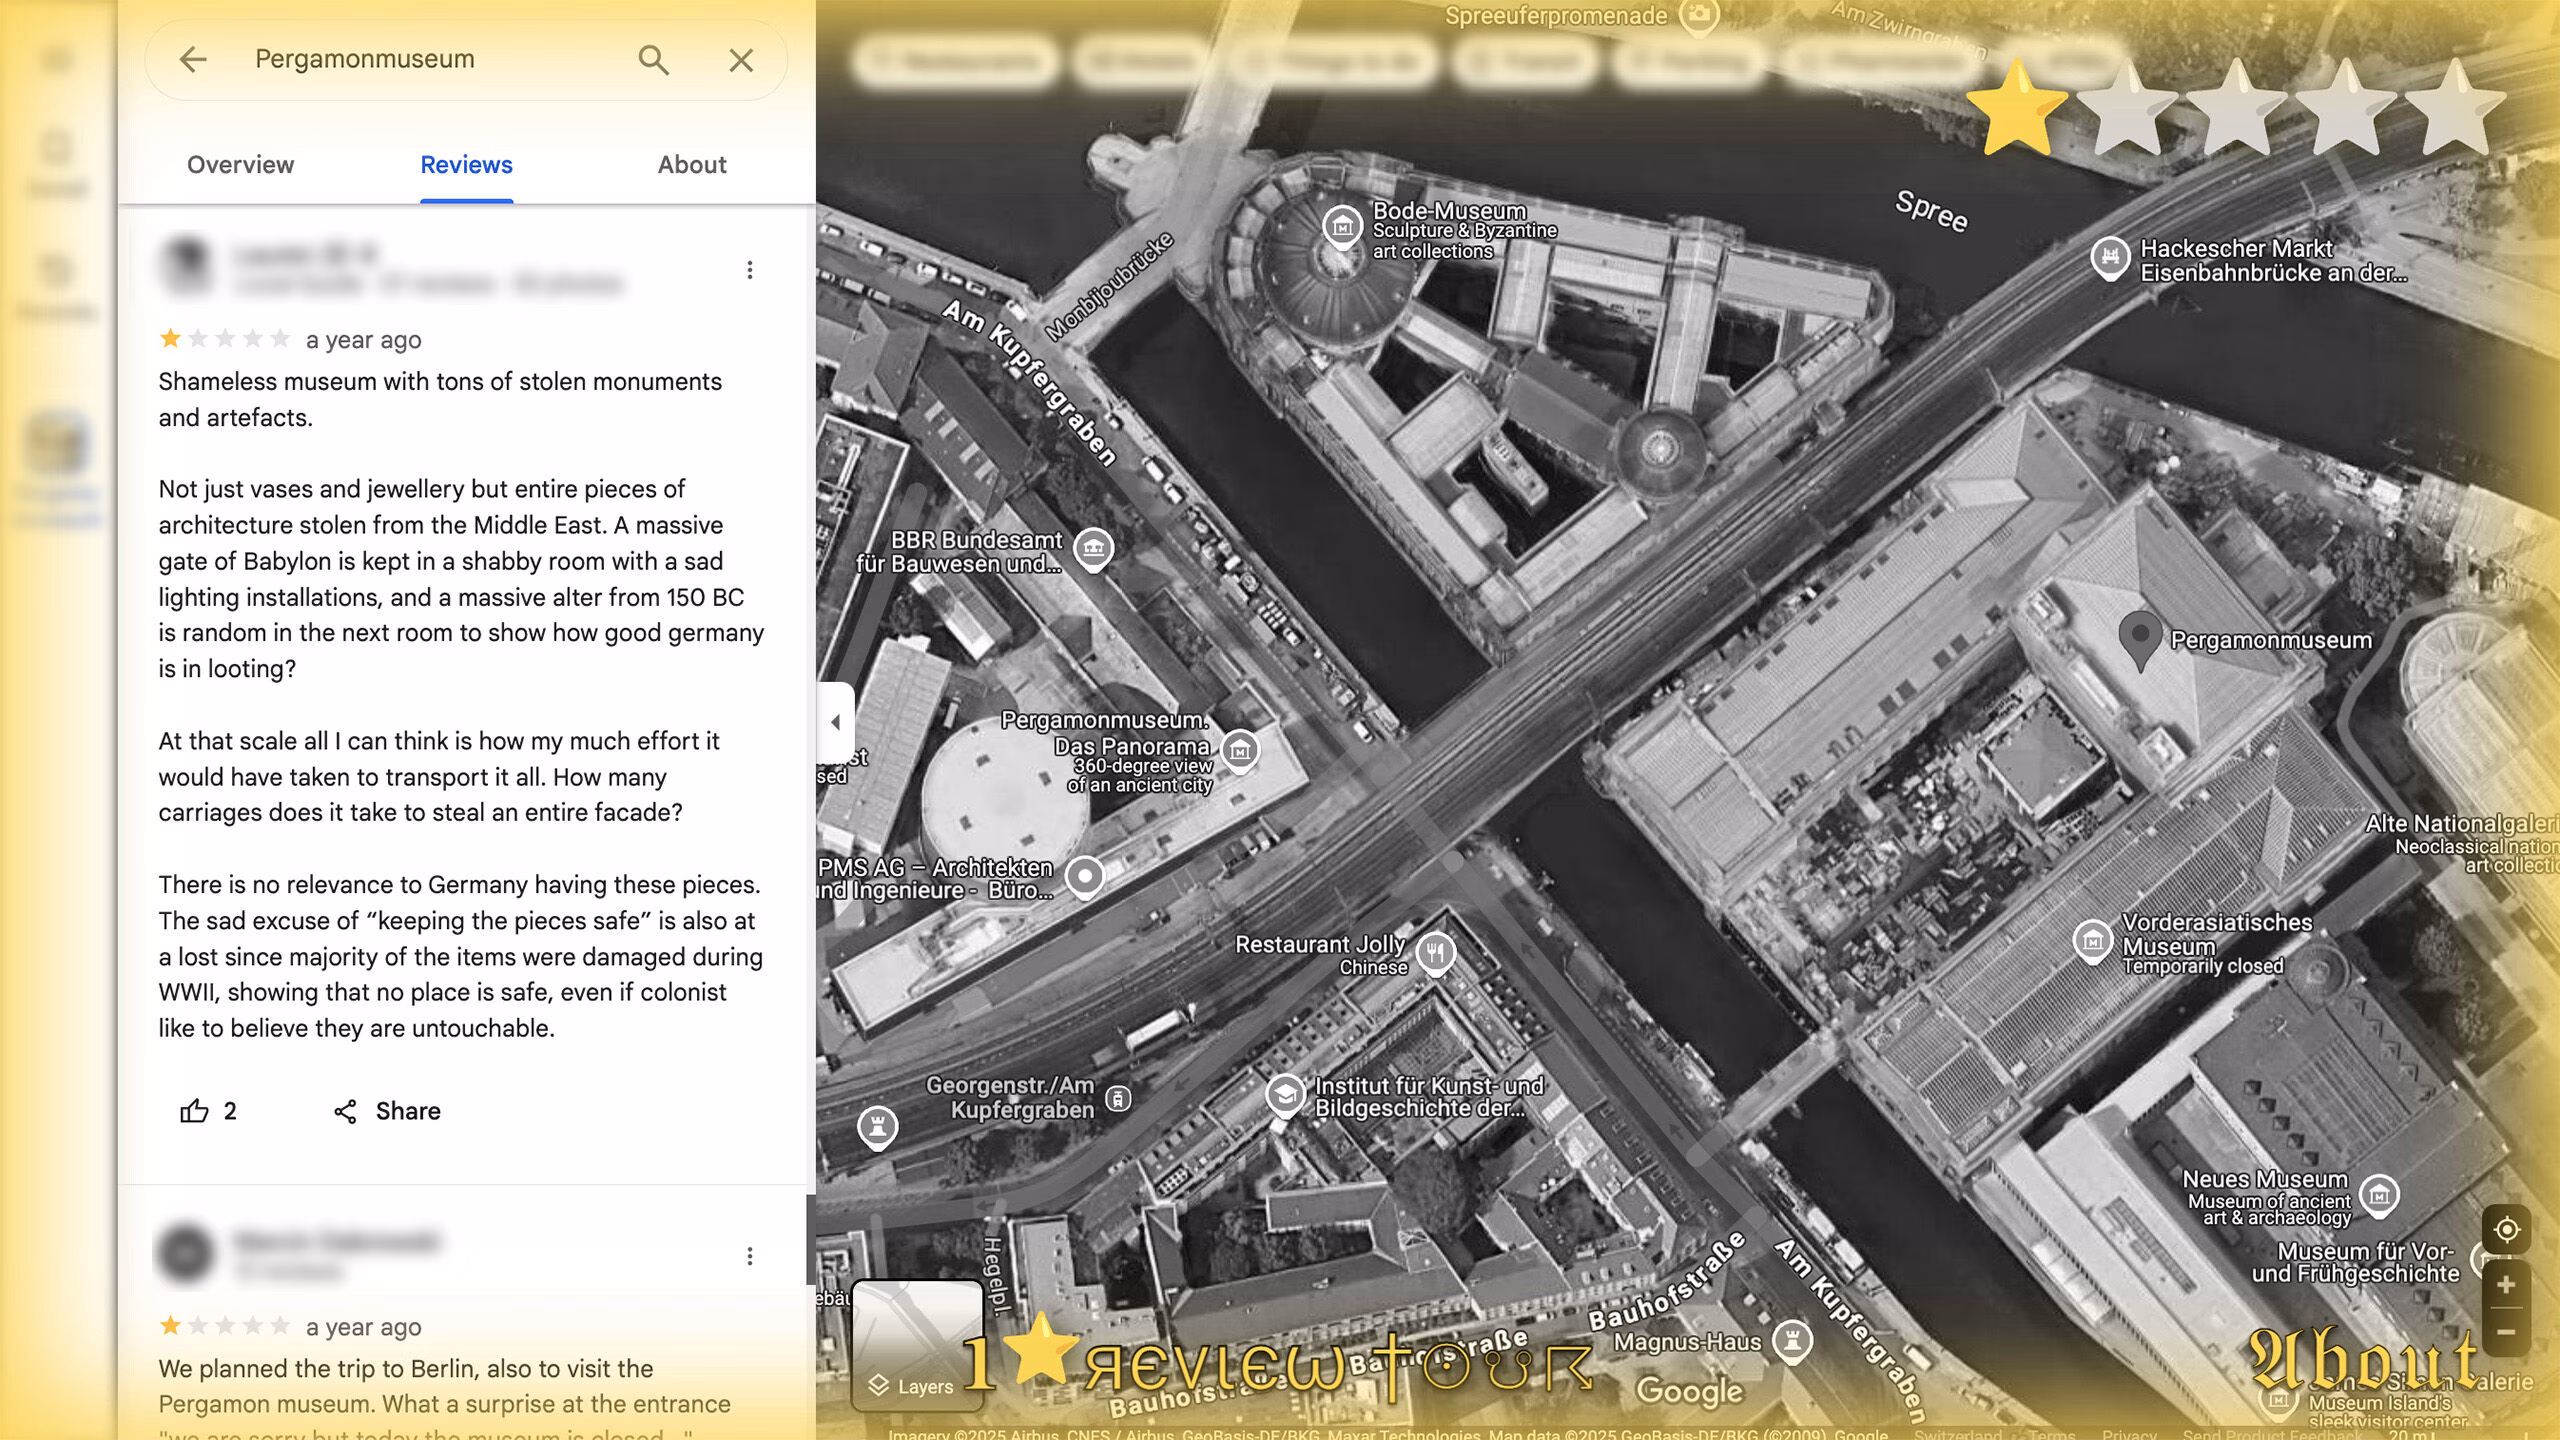The height and width of the screenshot is (1440, 2560).
Task: Share the 'Shameless museum' review
Action: click(387, 1111)
